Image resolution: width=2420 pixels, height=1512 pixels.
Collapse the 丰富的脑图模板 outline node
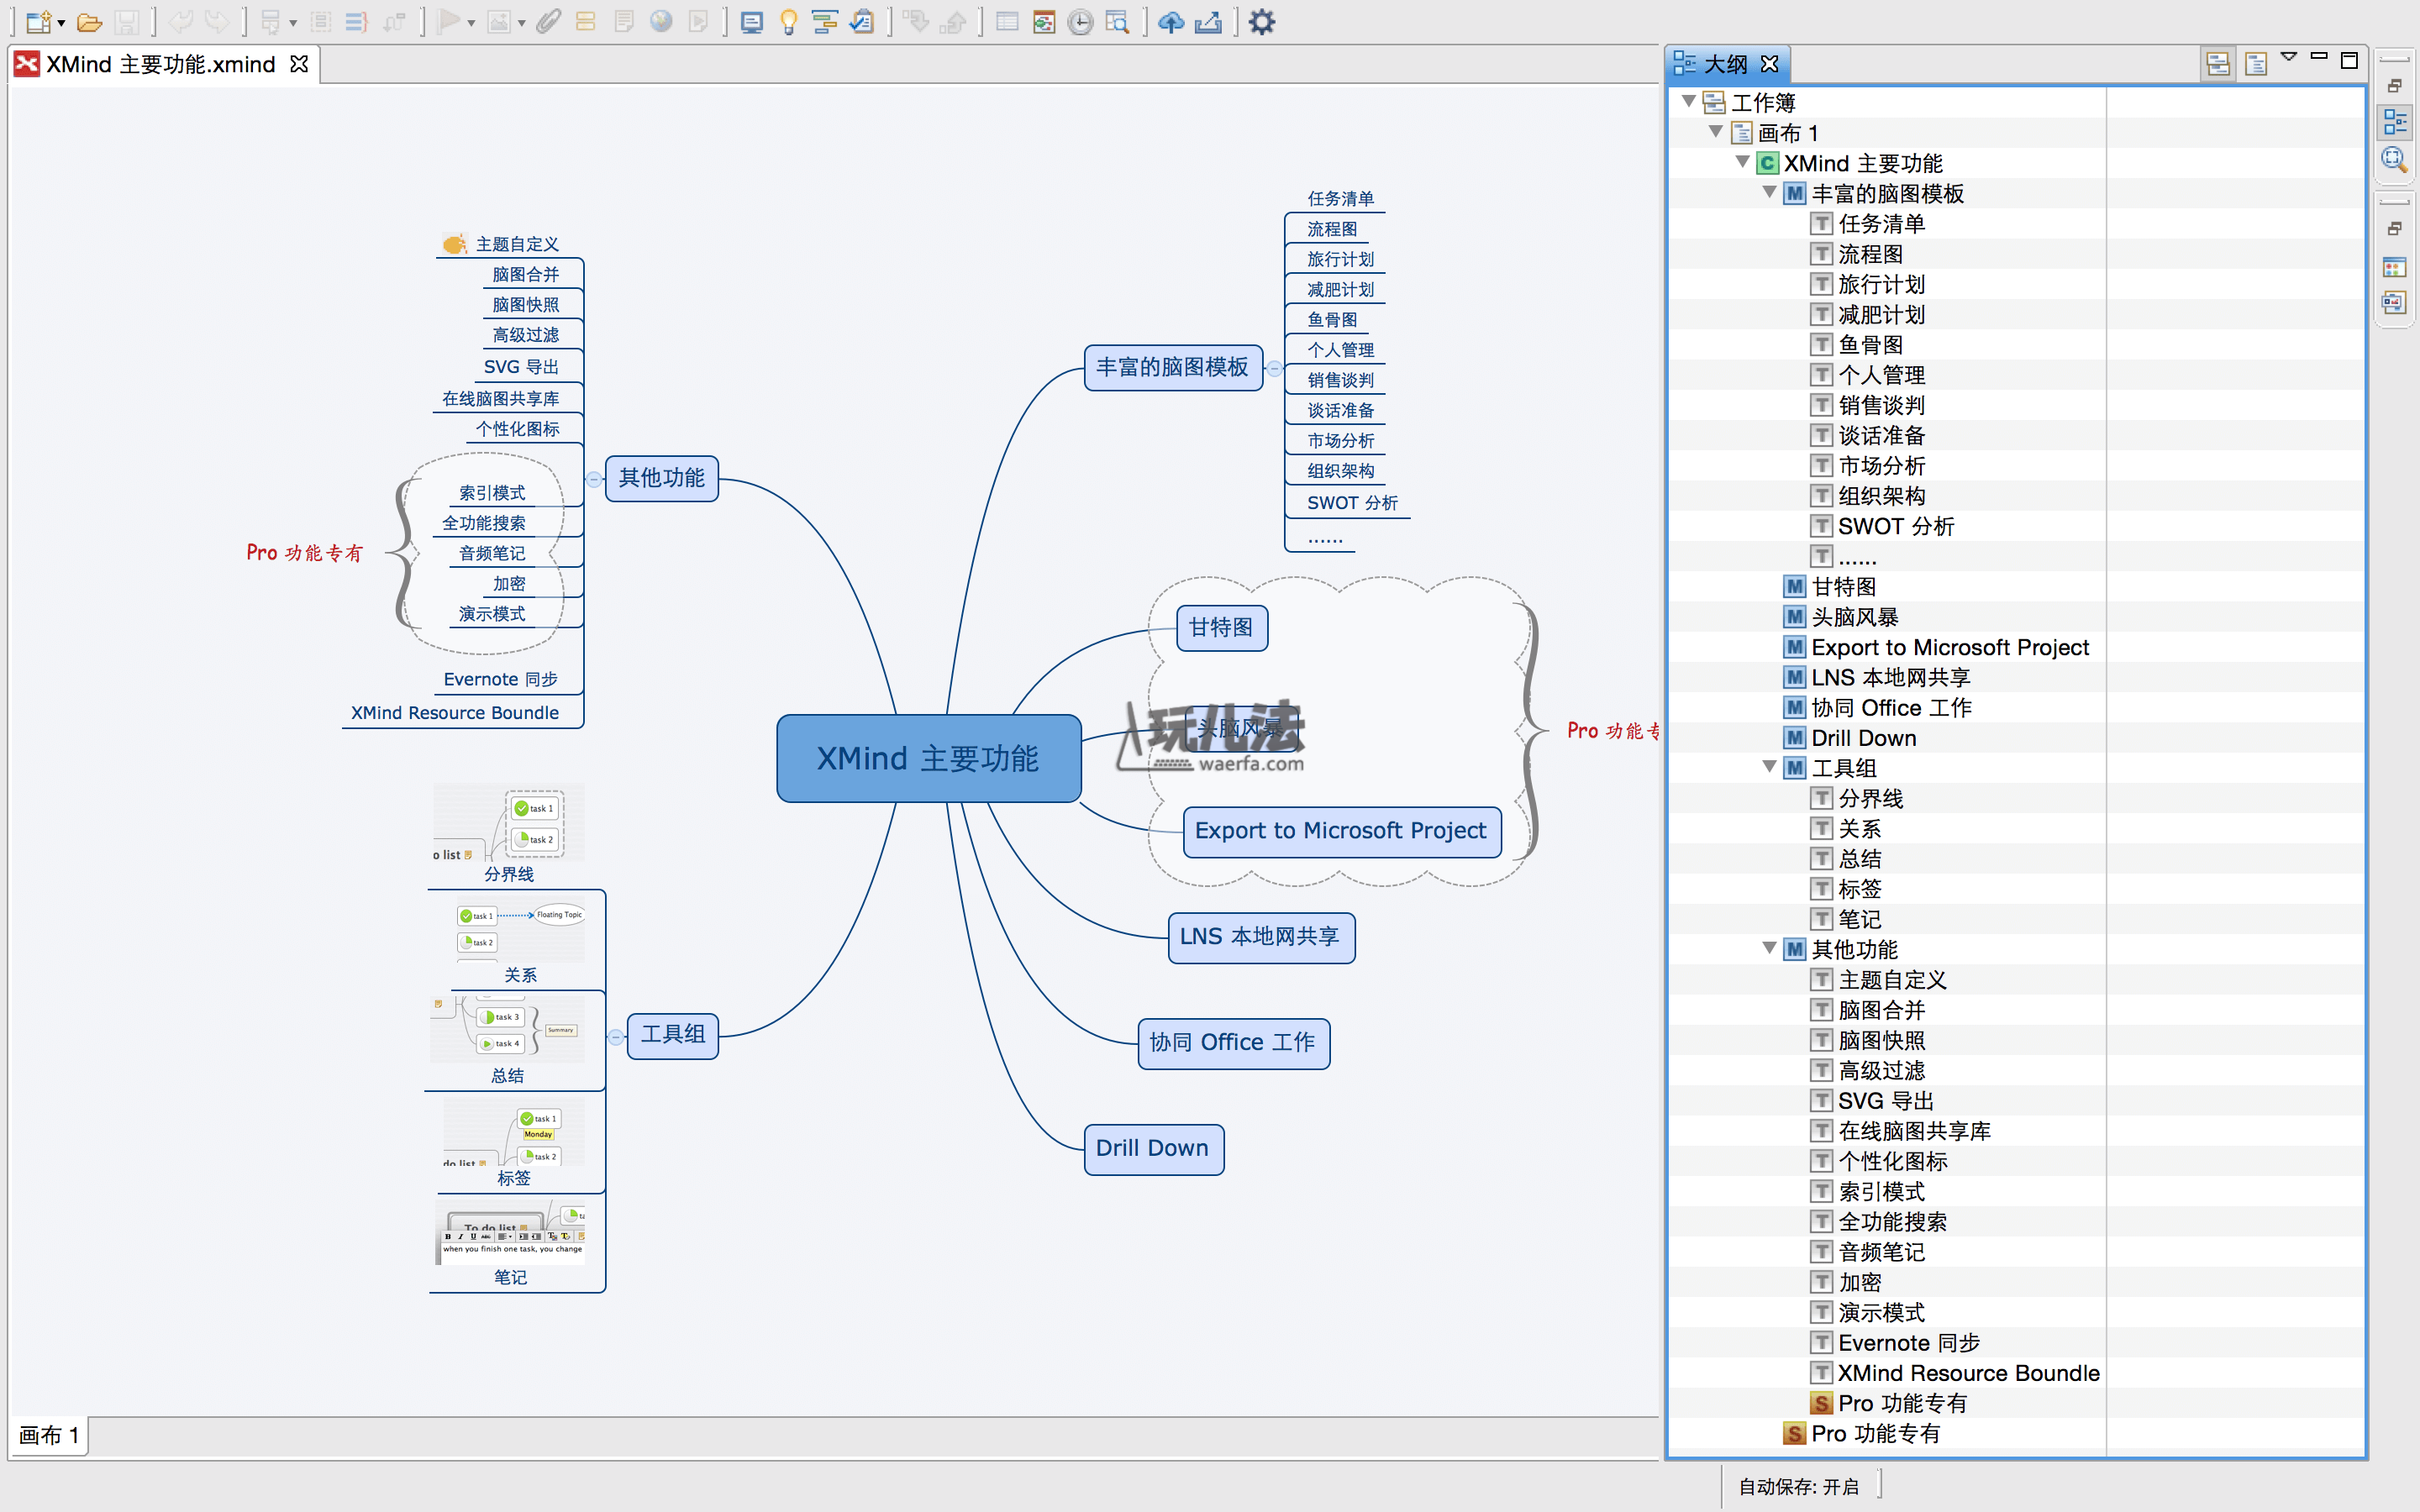click(1770, 192)
